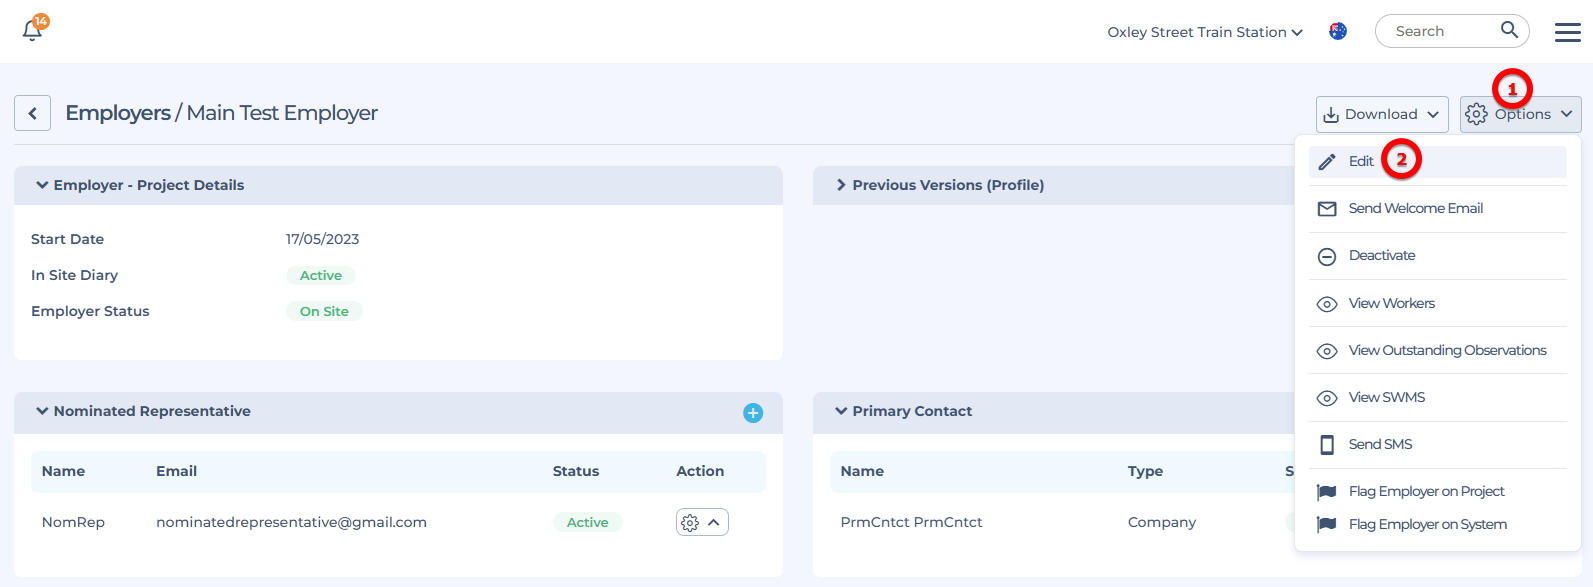This screenshot has height=587, width=1593.
Task: Deactivate the employer via menu
Action: pos(1381,255)
